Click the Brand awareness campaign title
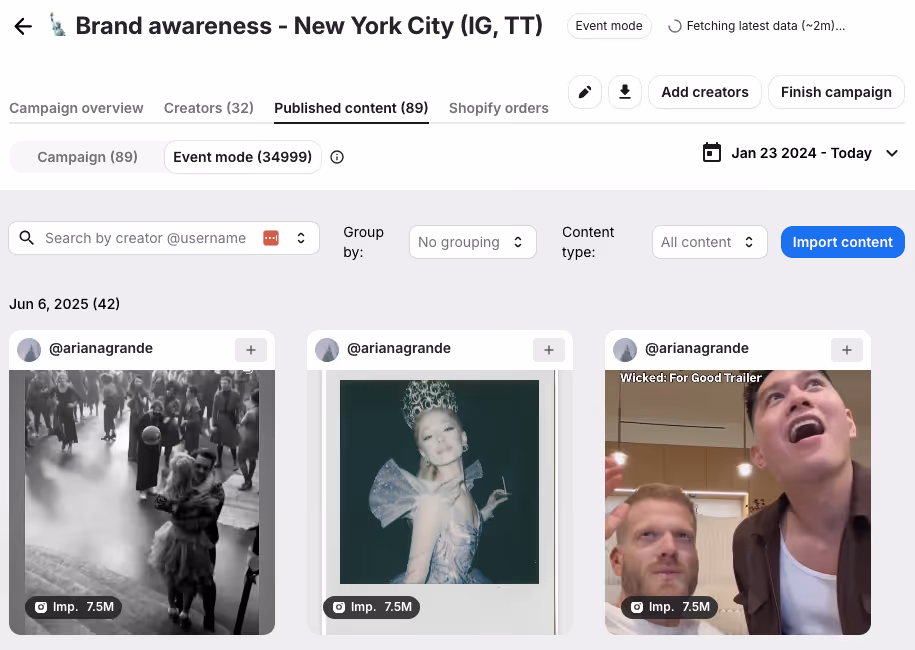Image resolution: width=915 pixels, height=650 pixels. click(x=309, y=26)
